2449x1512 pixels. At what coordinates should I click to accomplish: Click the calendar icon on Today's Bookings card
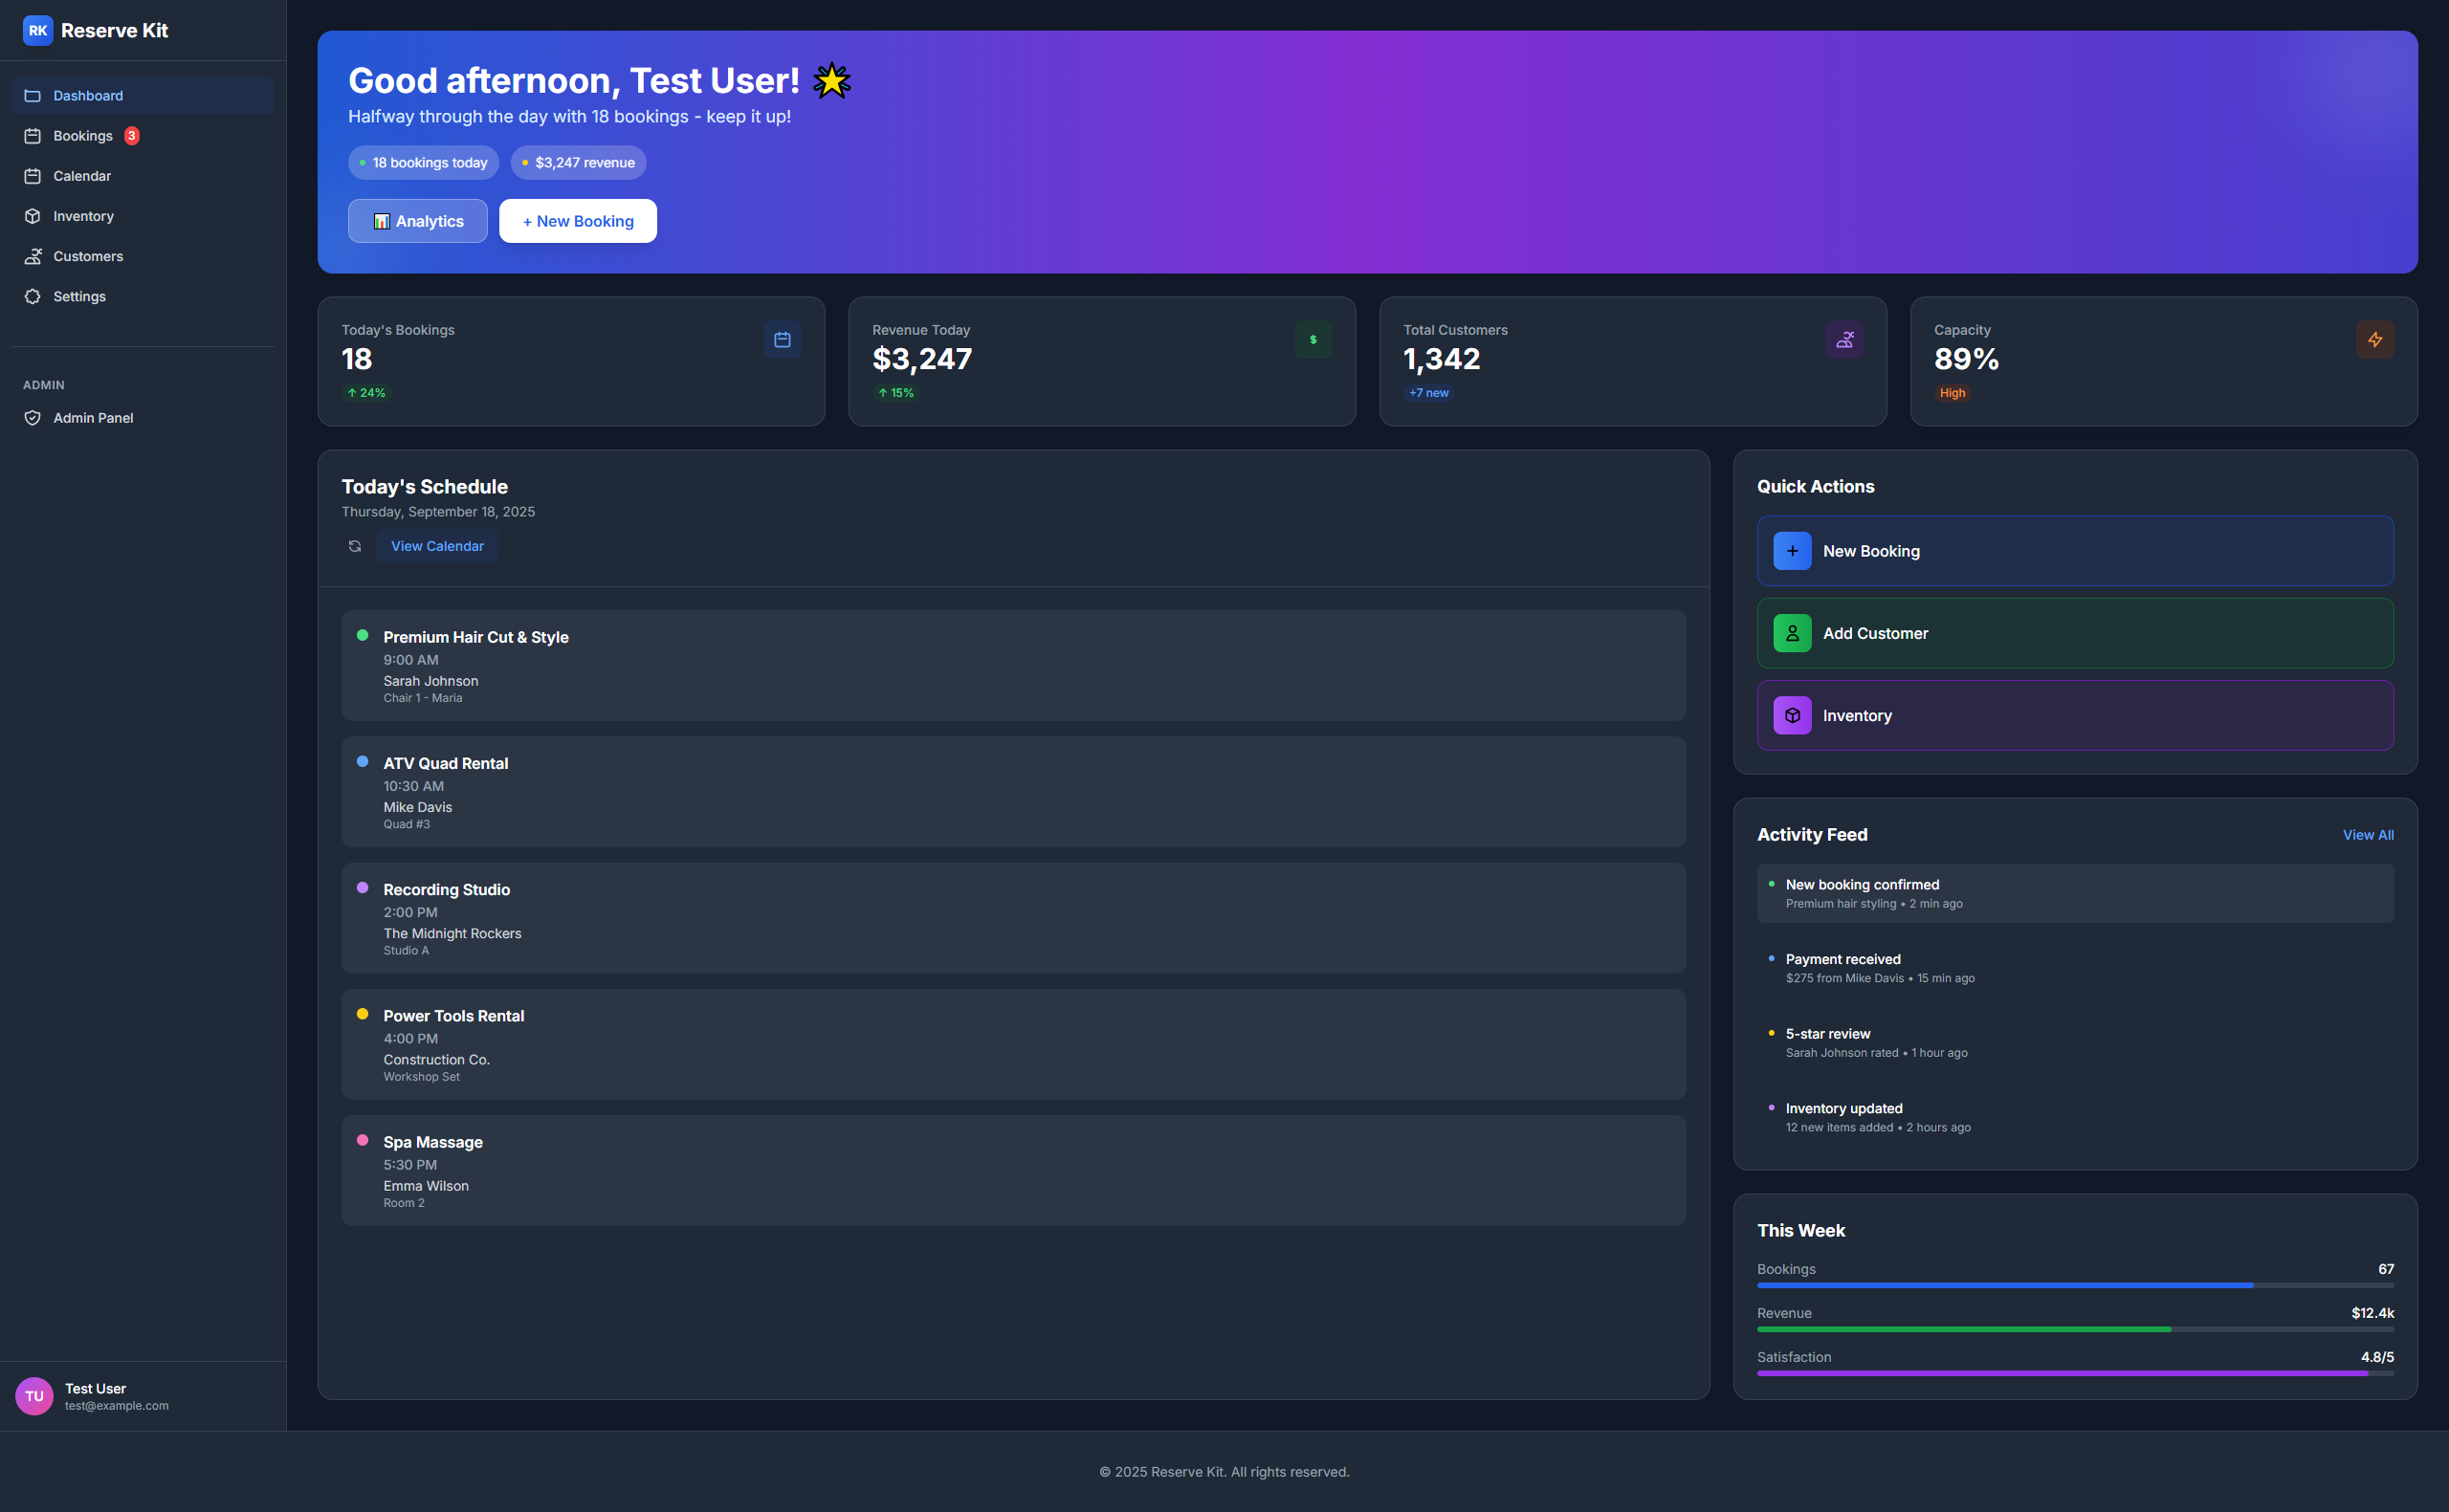coord(782,340)
